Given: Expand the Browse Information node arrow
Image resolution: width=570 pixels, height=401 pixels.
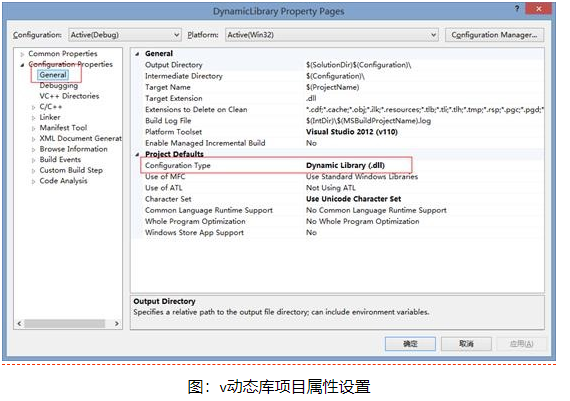Looking at the screenshot, I should [x=33, y=149].
